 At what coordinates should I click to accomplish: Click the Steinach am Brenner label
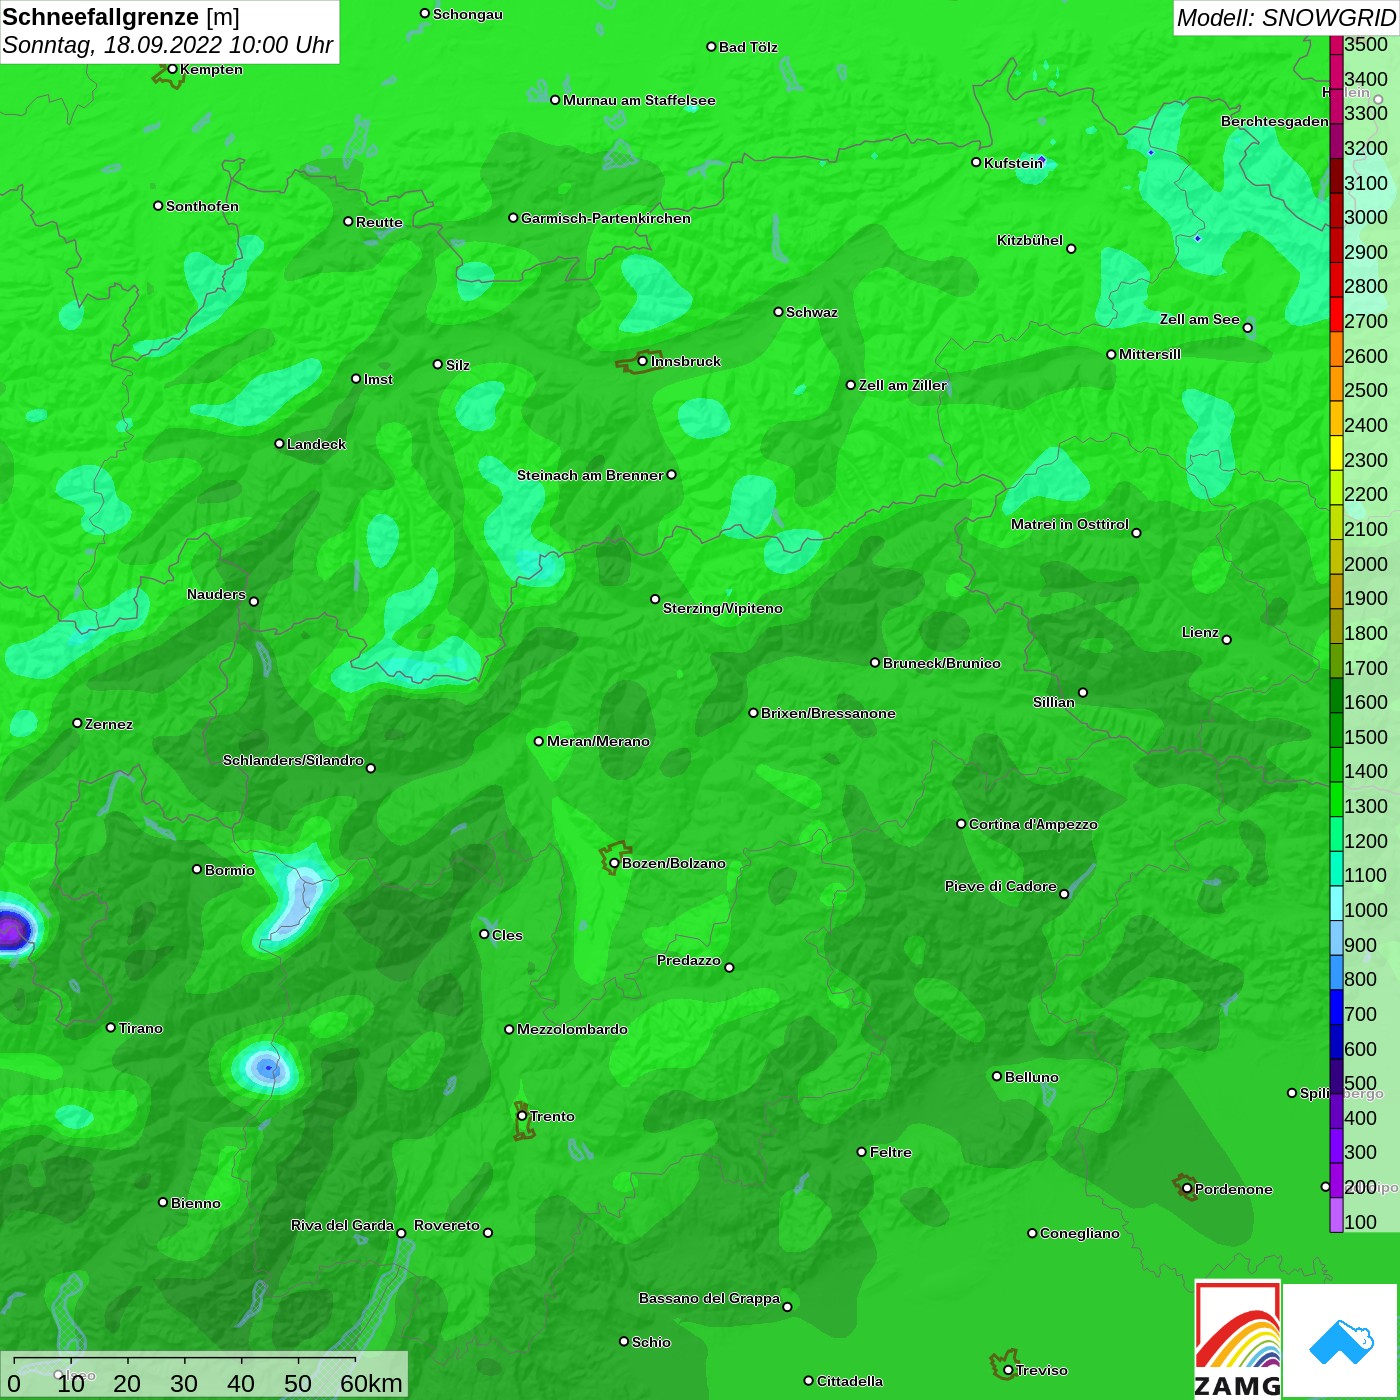coord(590,475)
